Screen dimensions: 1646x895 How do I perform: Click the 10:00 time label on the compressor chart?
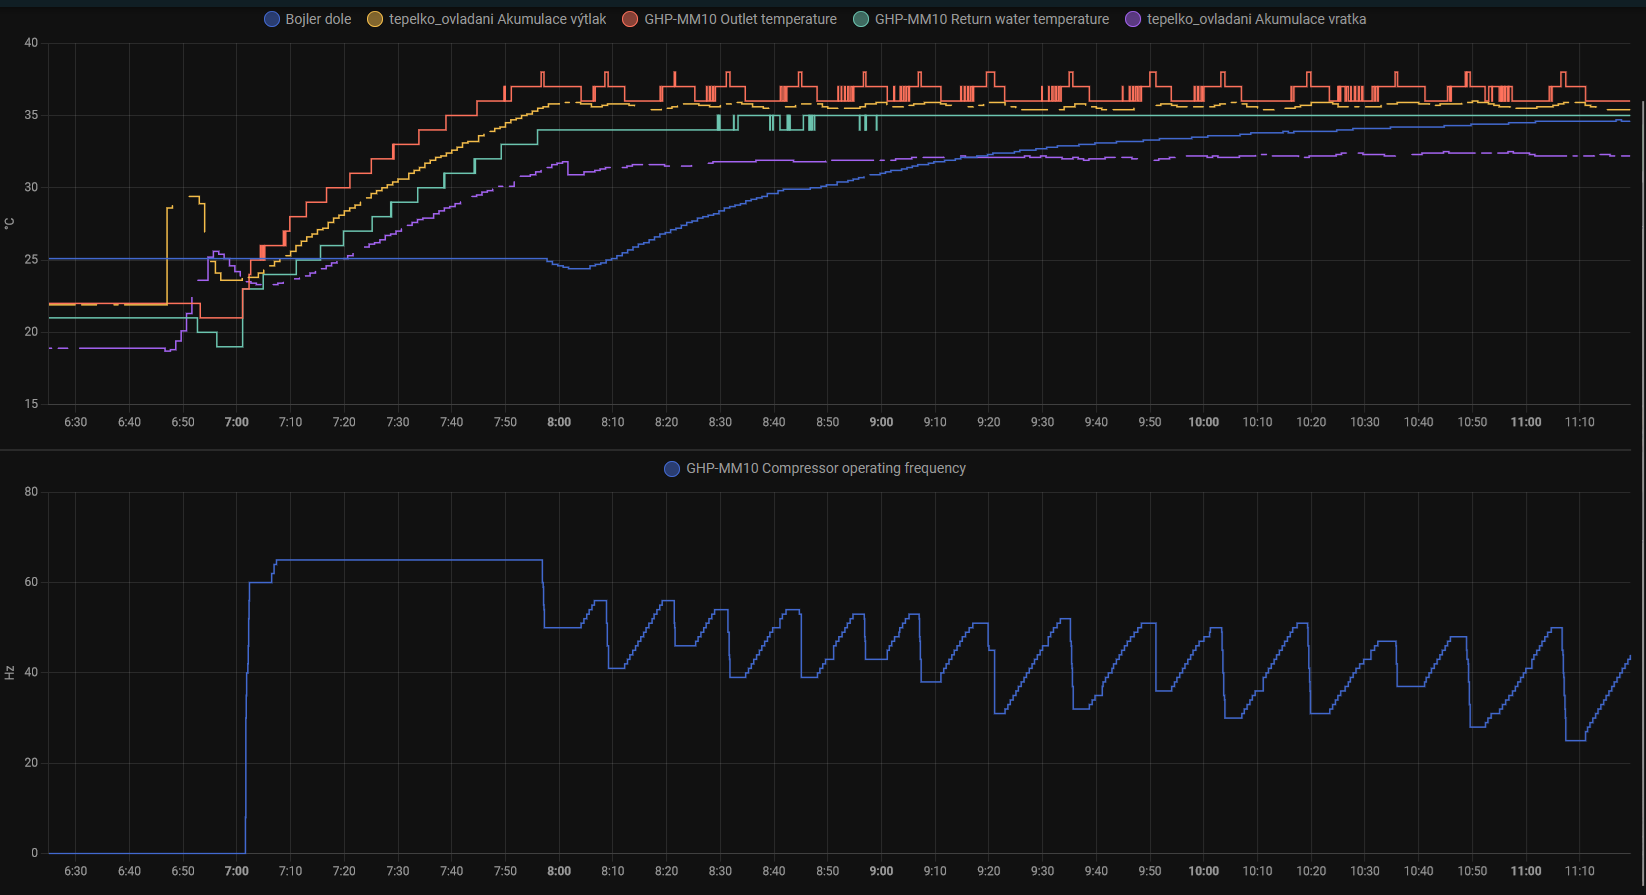(1204, 871)
